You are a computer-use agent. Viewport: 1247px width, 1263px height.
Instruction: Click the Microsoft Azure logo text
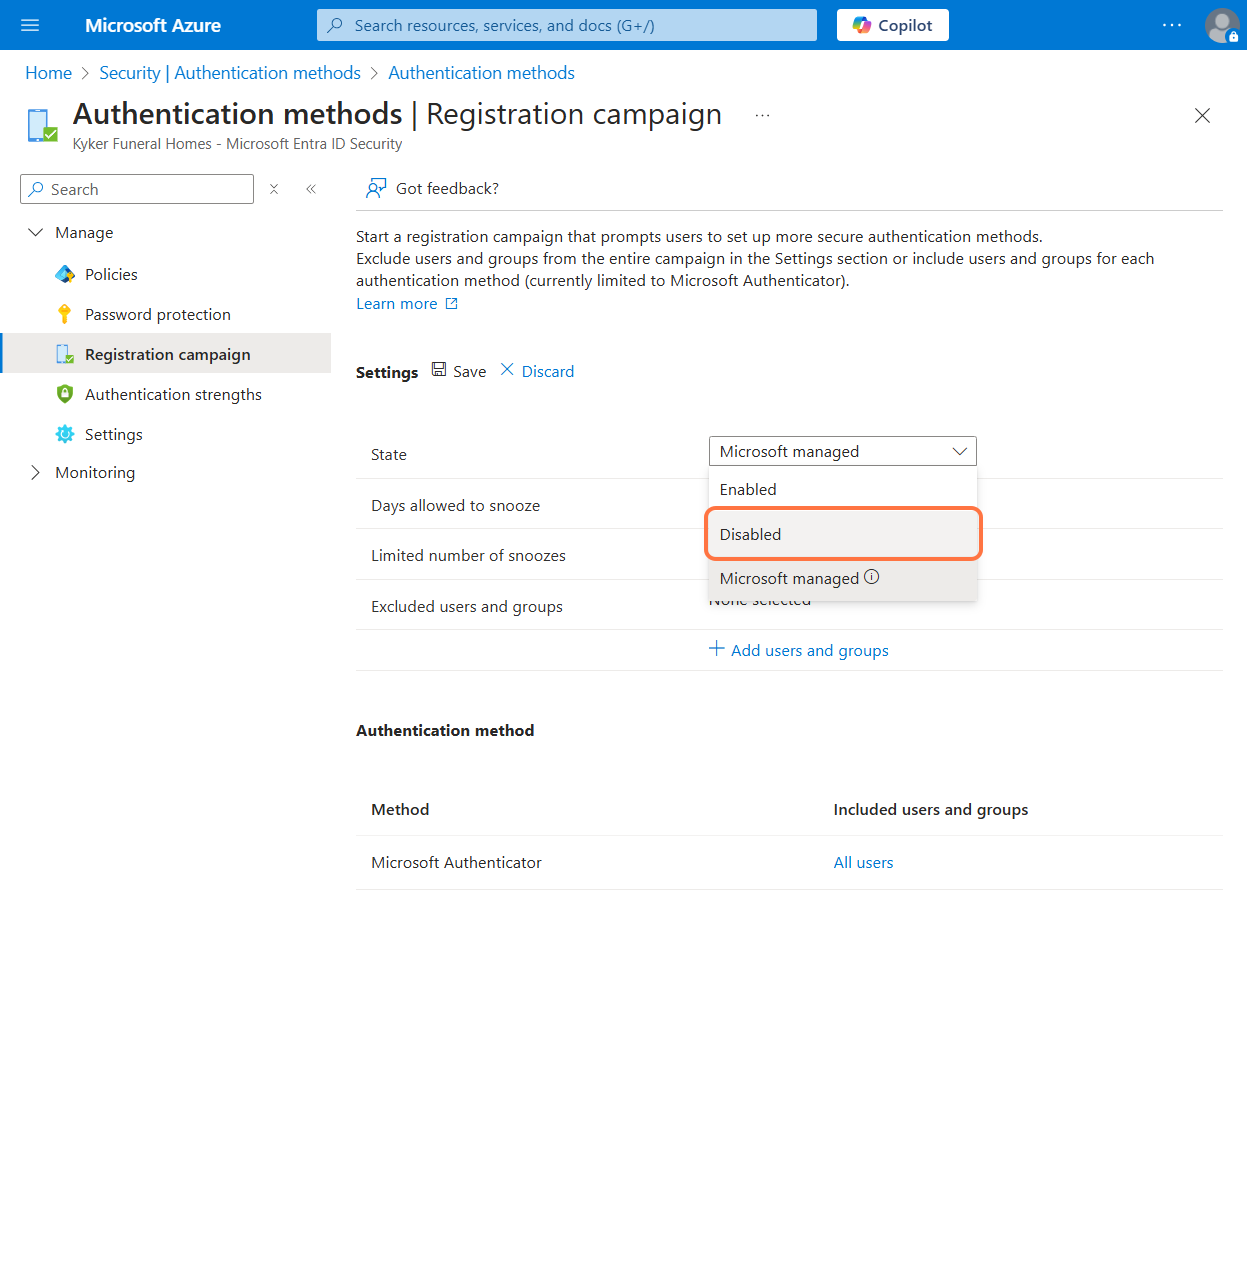click(x=153, y=25)
